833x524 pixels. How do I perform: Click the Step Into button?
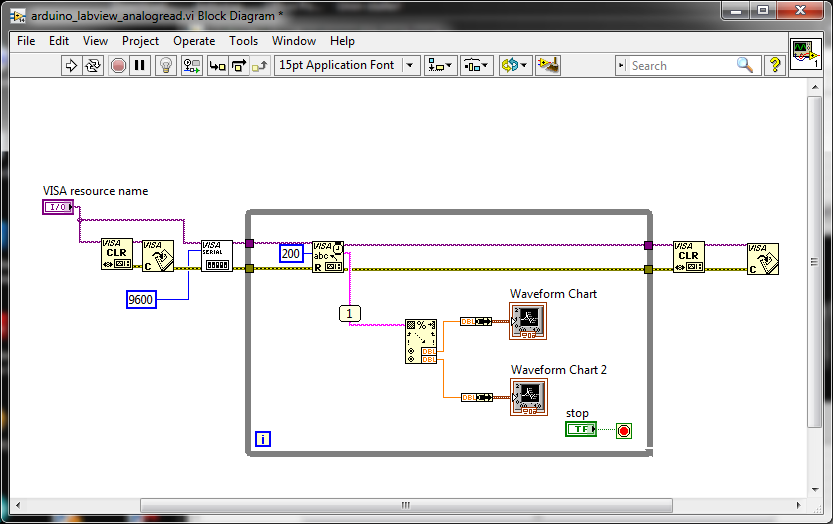point(217,65)
